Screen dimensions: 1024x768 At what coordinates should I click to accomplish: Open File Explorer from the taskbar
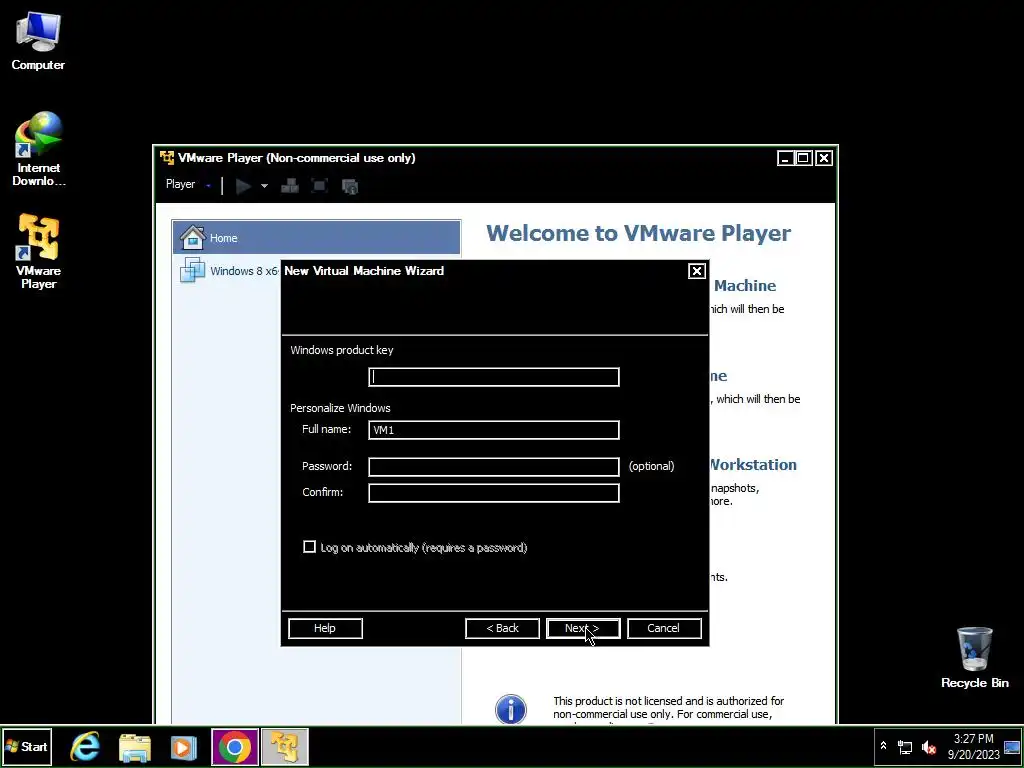(135, 746)
